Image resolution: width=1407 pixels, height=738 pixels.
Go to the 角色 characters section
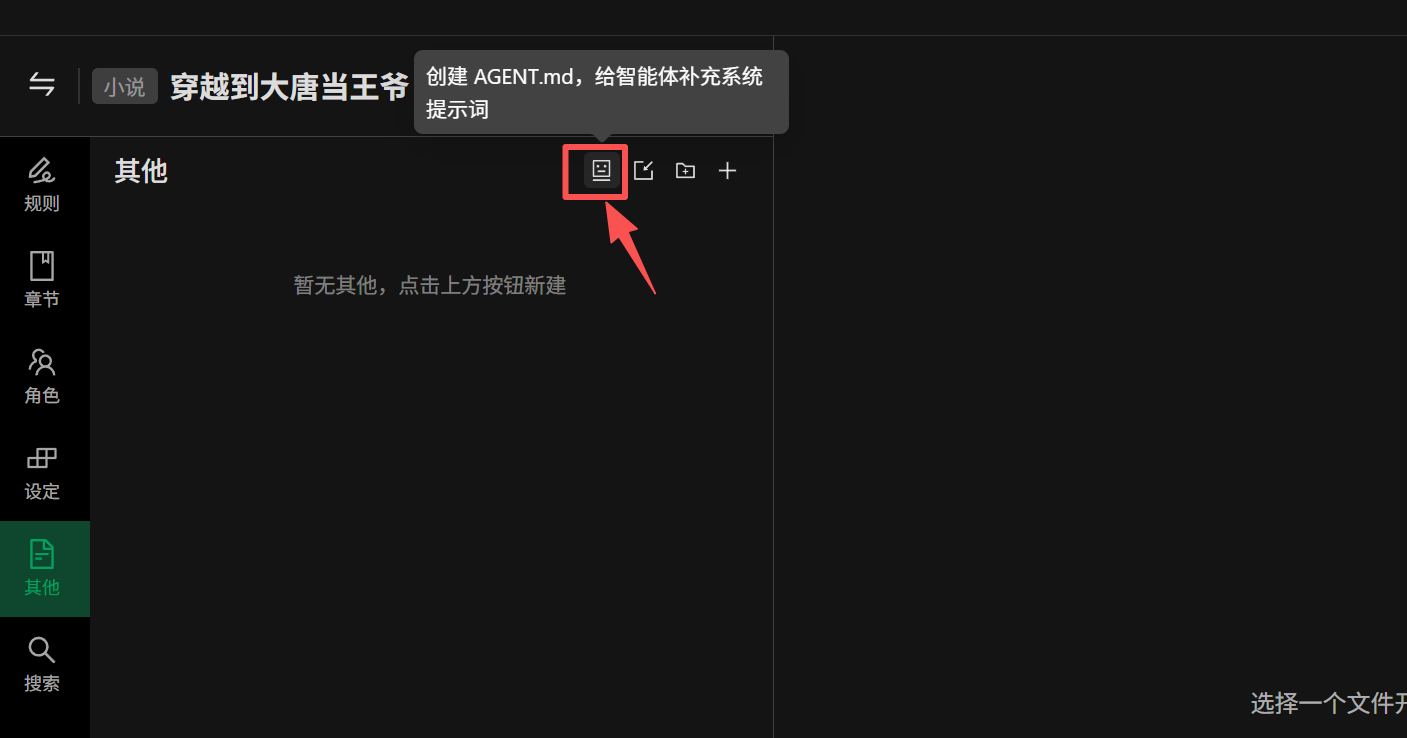click(42, 377)
